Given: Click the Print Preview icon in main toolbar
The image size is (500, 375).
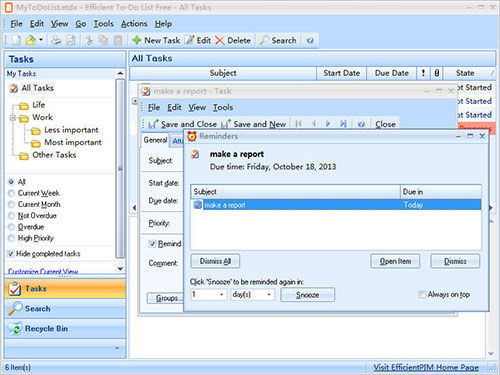Looking at the screenshot, I should [x=71, y=40].
